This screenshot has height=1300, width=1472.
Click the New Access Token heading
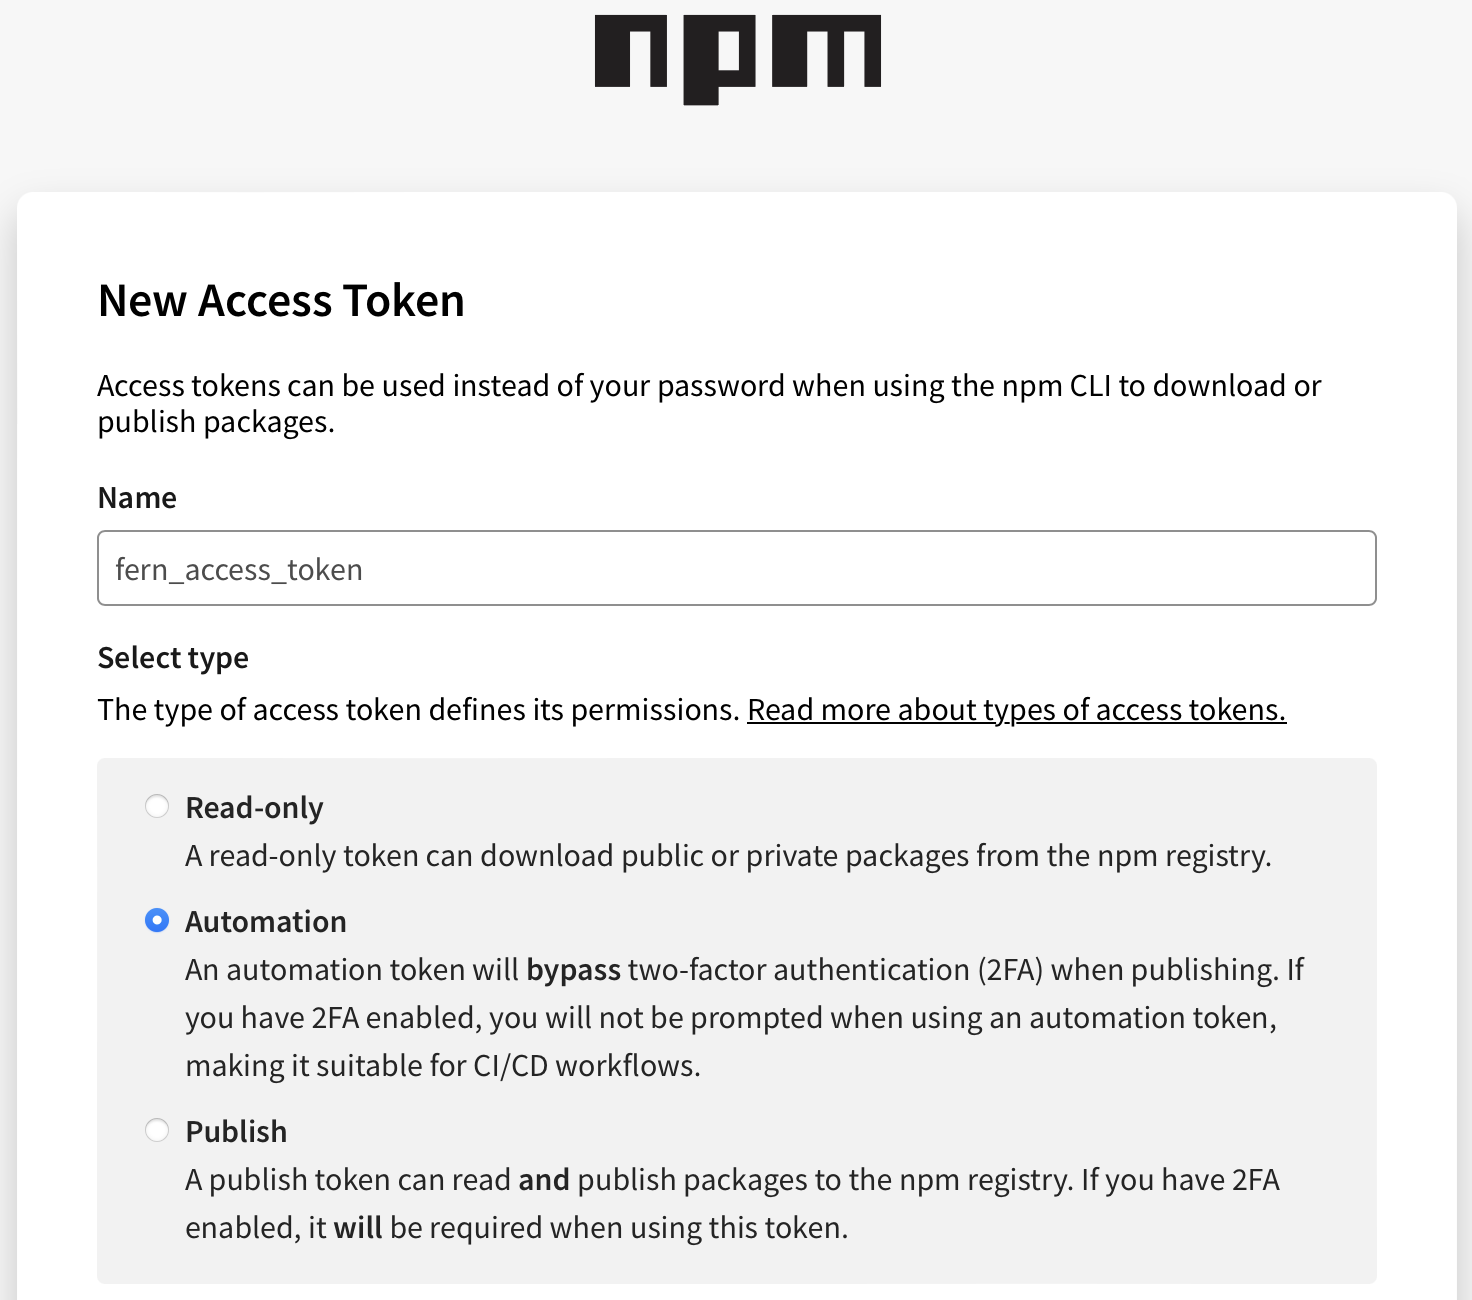click(x=281, y=301)
